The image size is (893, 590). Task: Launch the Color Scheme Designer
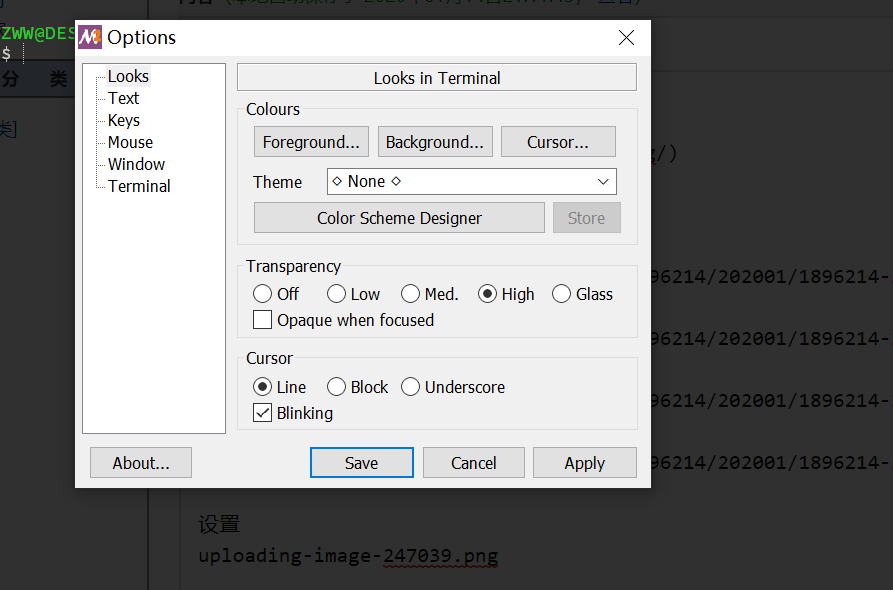click(x=399, y=218)
